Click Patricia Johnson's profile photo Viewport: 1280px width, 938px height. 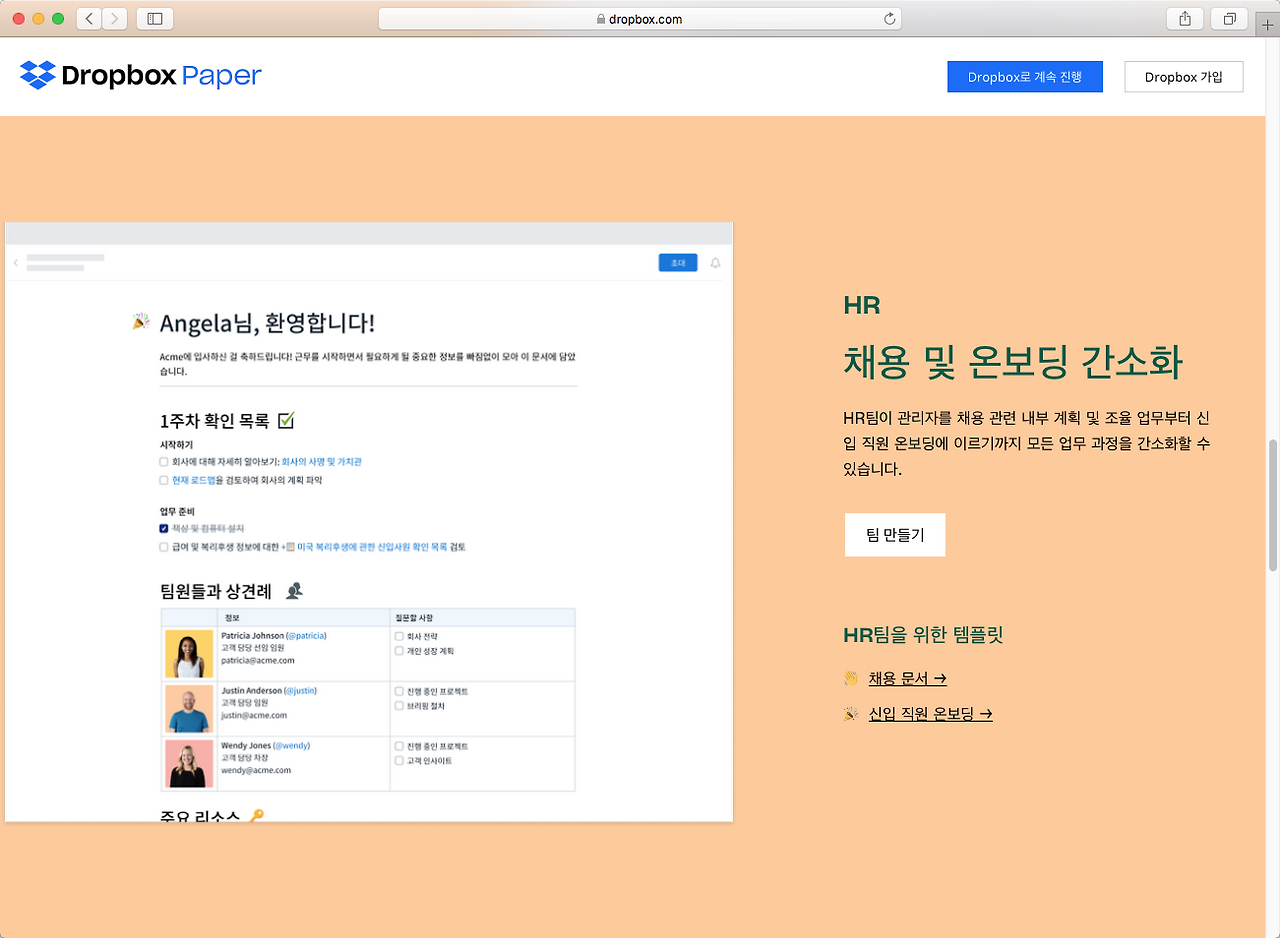pos(189,655)
